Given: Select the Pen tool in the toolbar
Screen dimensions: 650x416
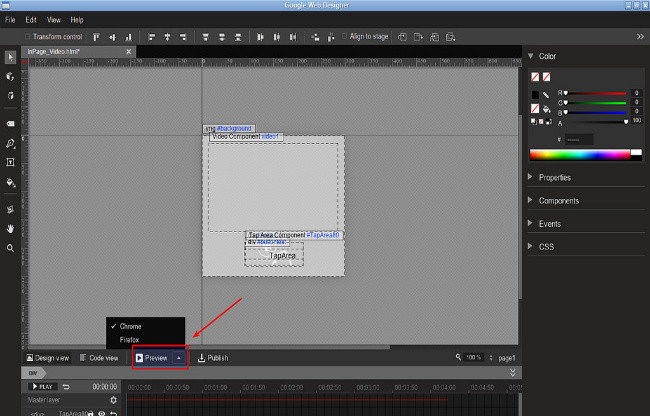Looking at the screenshot, I should pos(10,143).
